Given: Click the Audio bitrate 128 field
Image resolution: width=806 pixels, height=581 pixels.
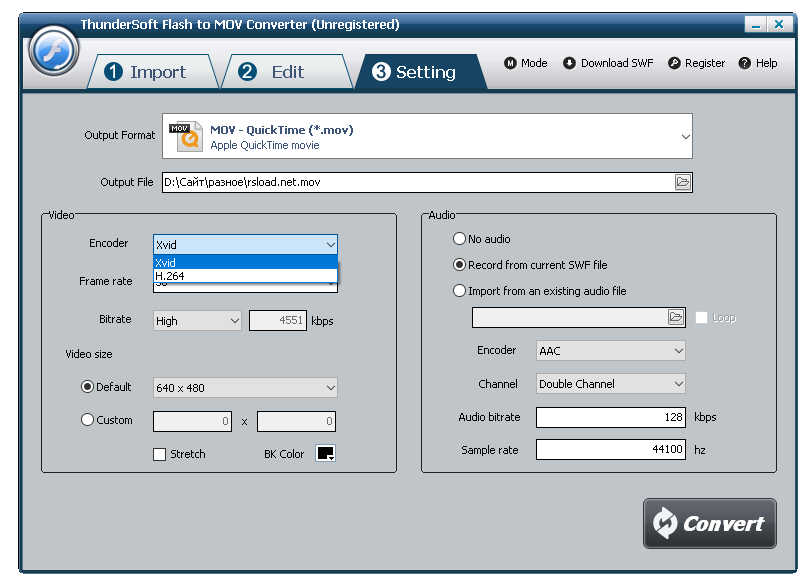Looking at the screenshot, I should 611,417.
